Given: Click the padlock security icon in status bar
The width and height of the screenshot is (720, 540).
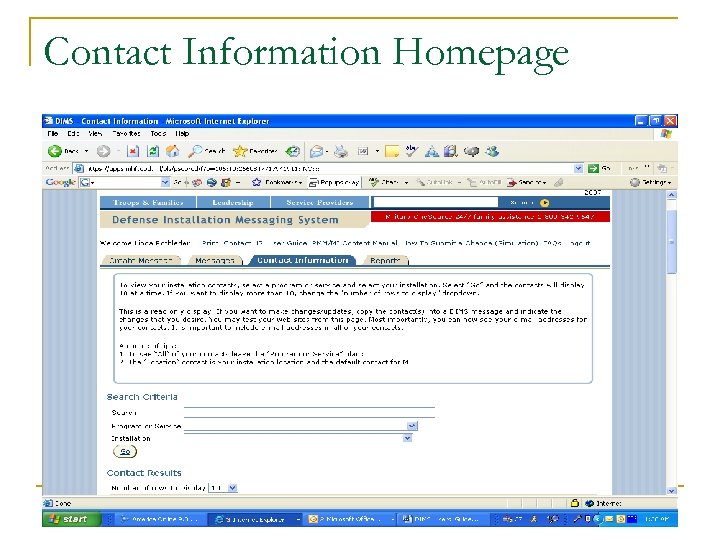Looking at the screenshot, I should (574, 503).
